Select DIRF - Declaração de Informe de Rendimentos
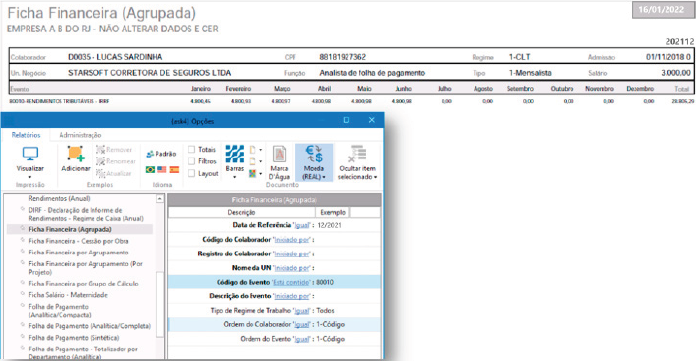This screenshot has height=361, width=696. point(86,214)
